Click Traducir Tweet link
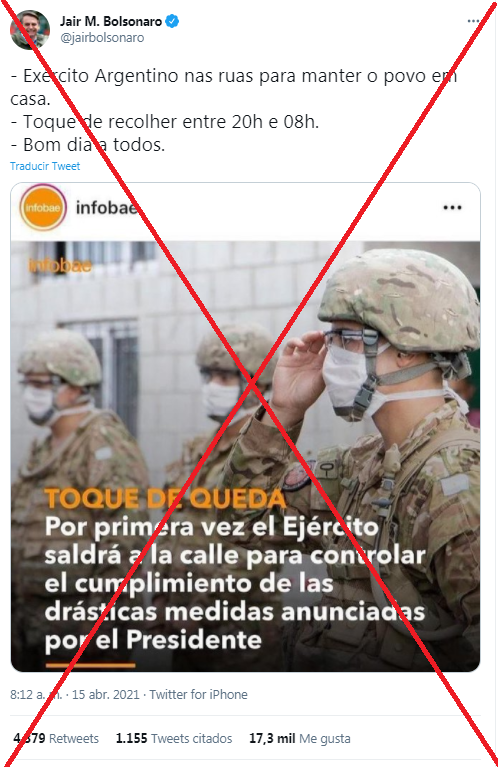 point(45,166)
